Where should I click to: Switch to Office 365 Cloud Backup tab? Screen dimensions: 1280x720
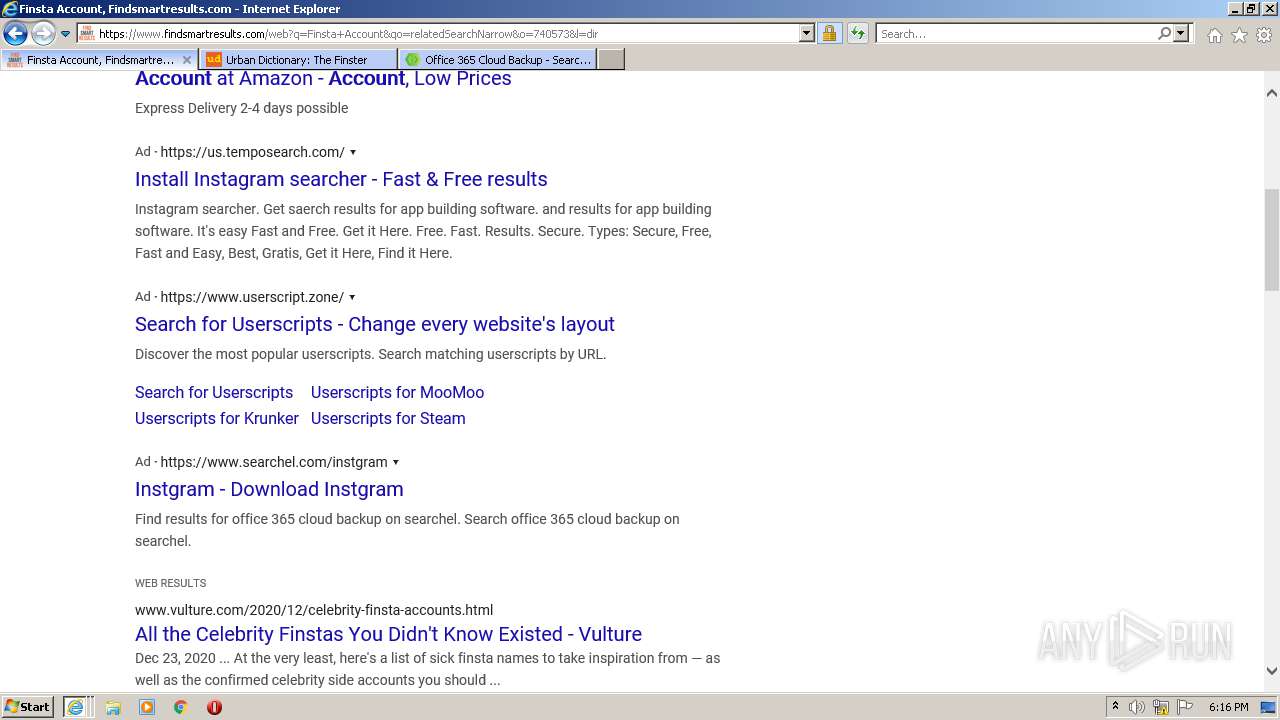(x=497, y=60)
